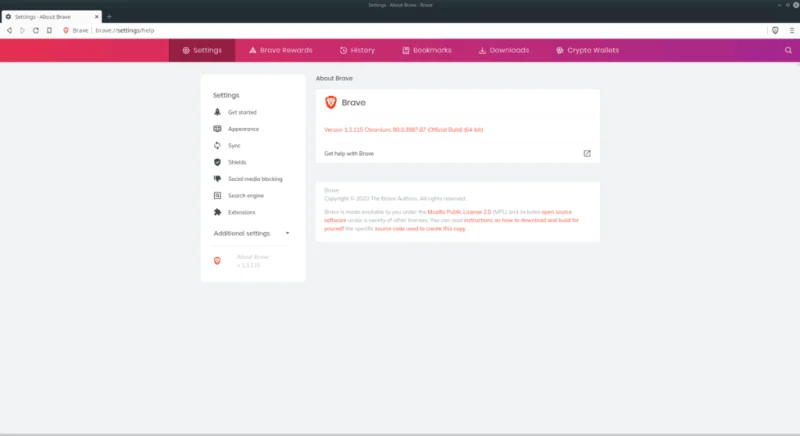Open the open source software link

pyautogui.click(x=448, y=216)
